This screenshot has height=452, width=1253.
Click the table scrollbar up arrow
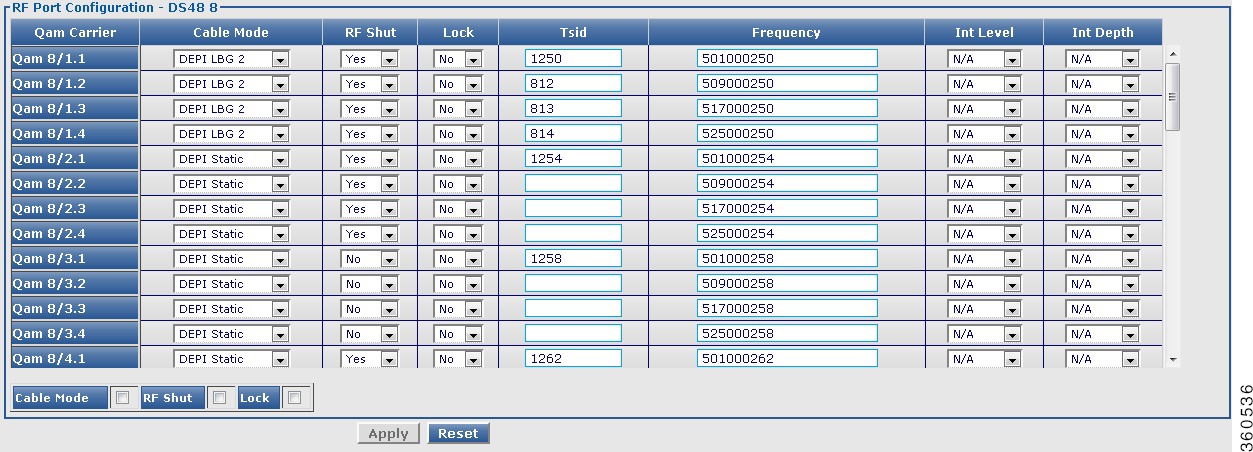coord(1173,53)
